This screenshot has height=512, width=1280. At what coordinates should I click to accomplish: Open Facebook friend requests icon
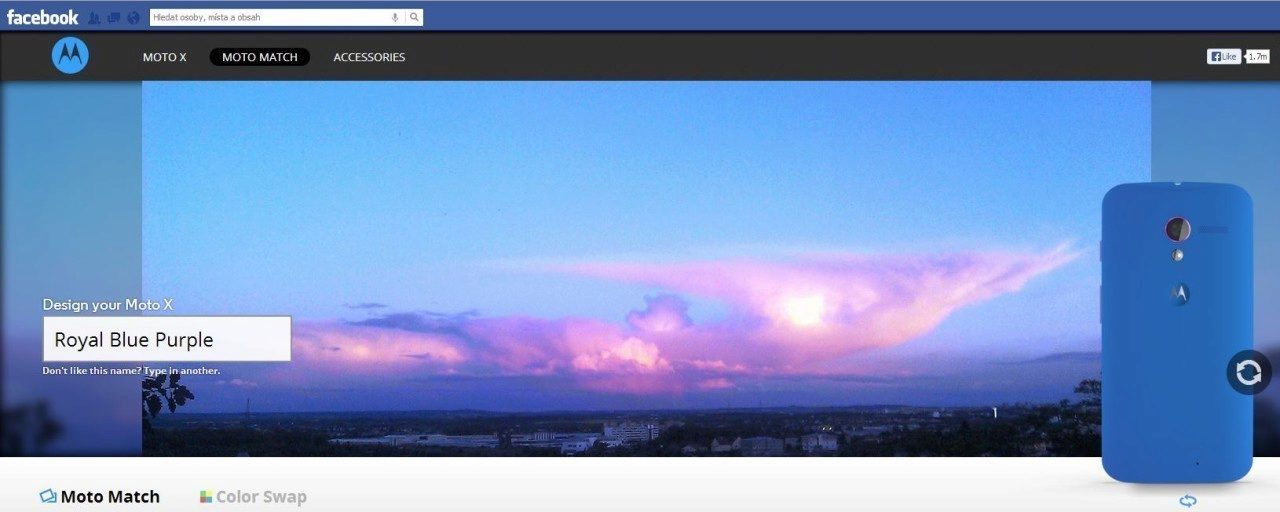[x=94, y=17]
